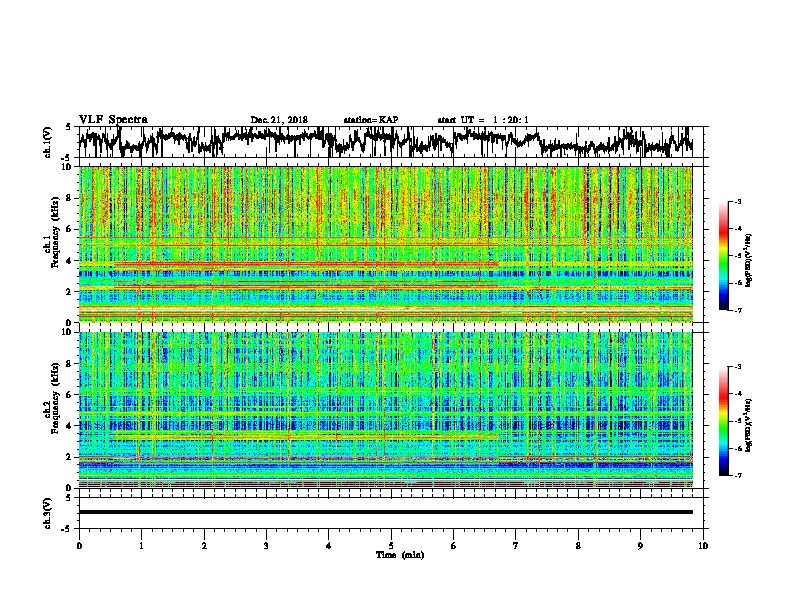
Task: Click the "4" tick label on time axis
Action: pos(328,546)
